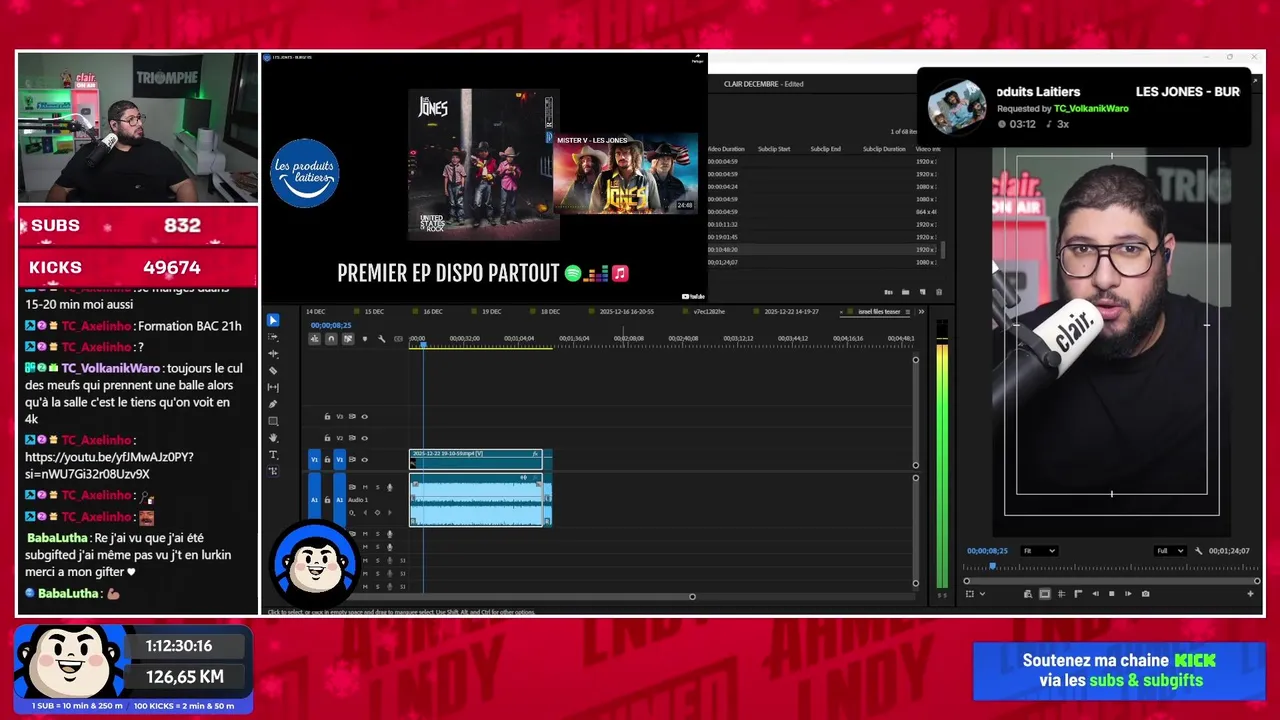The width and height of the screenshot is (1280, 720).
Task: Toggle V1 track output eye
Action: click(x=364, y=460)
